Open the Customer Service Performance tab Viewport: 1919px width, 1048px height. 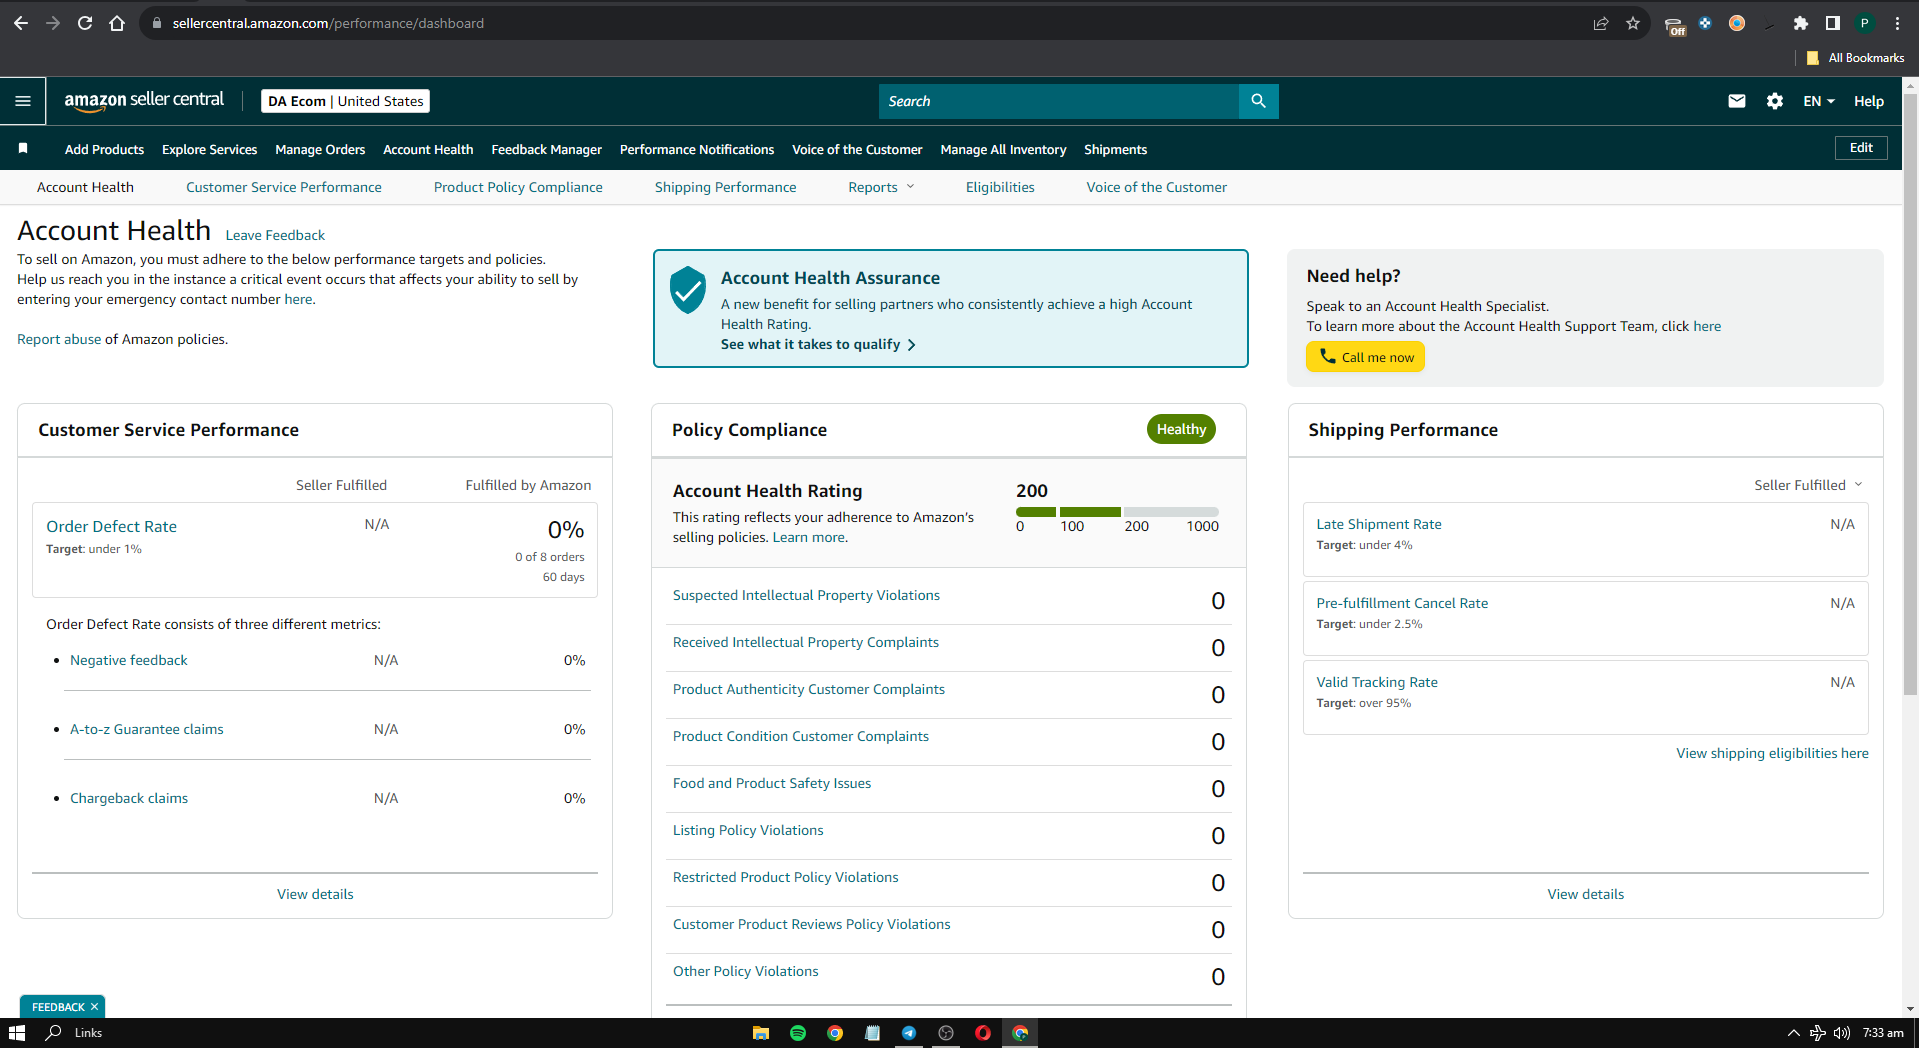pos(284,187)
